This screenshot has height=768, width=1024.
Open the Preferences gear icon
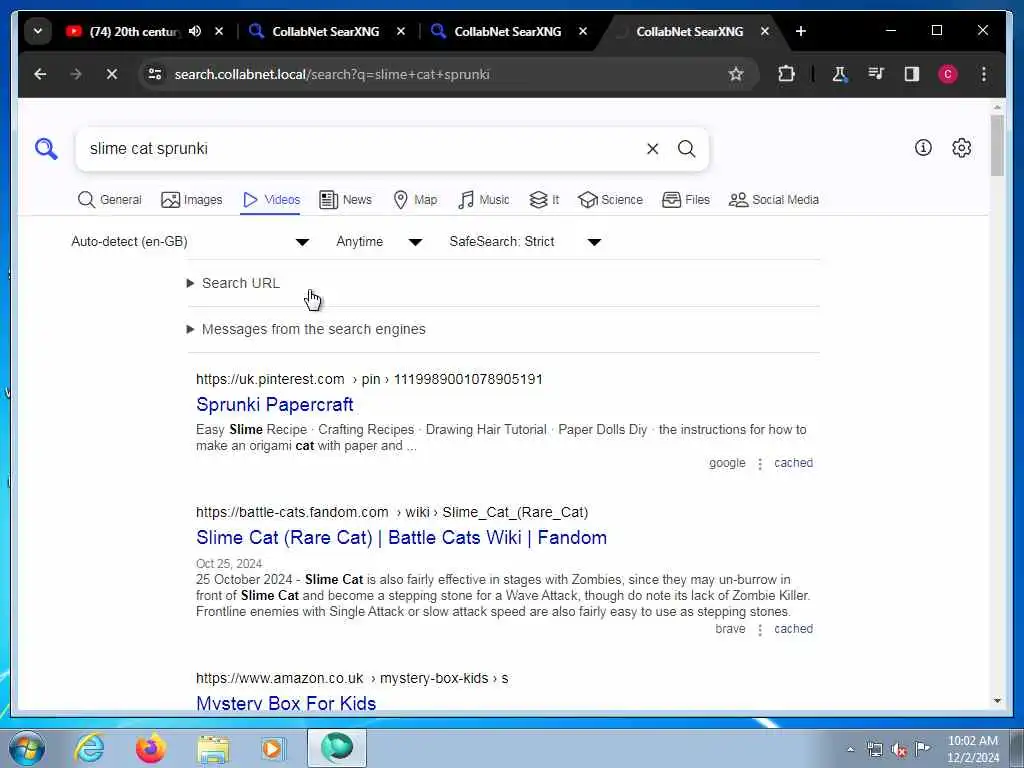pos(961,148)
